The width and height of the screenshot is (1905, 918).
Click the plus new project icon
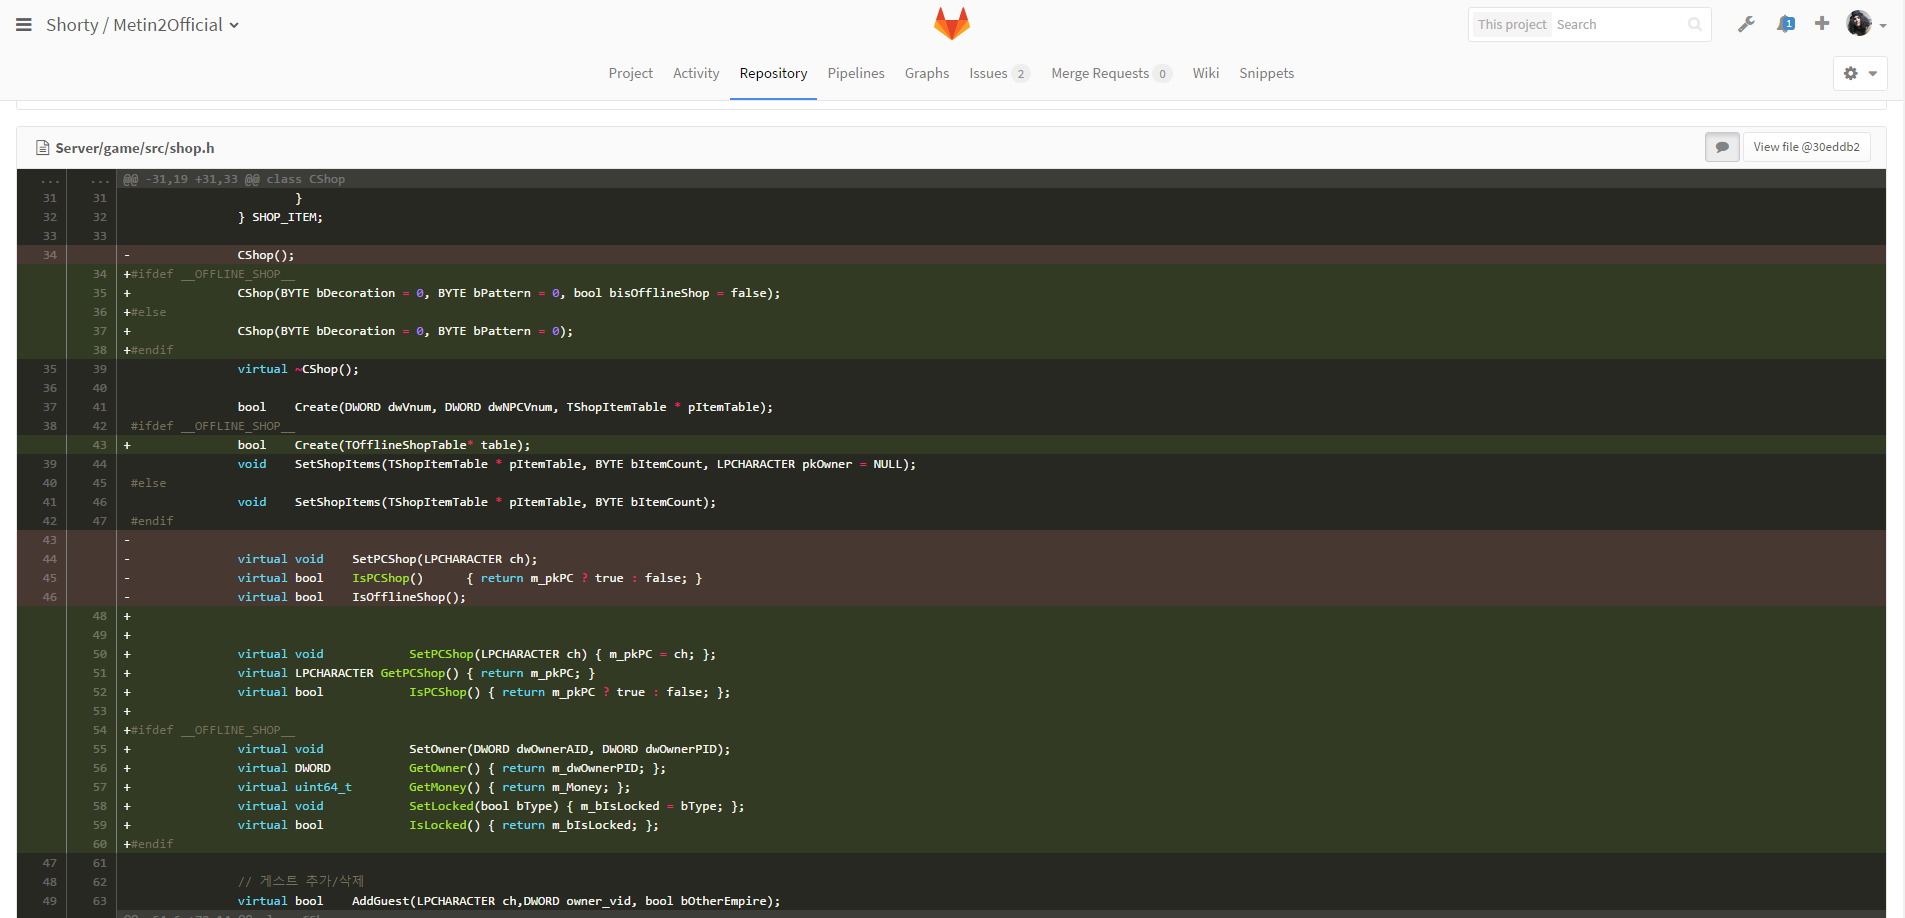(1822, 24)
